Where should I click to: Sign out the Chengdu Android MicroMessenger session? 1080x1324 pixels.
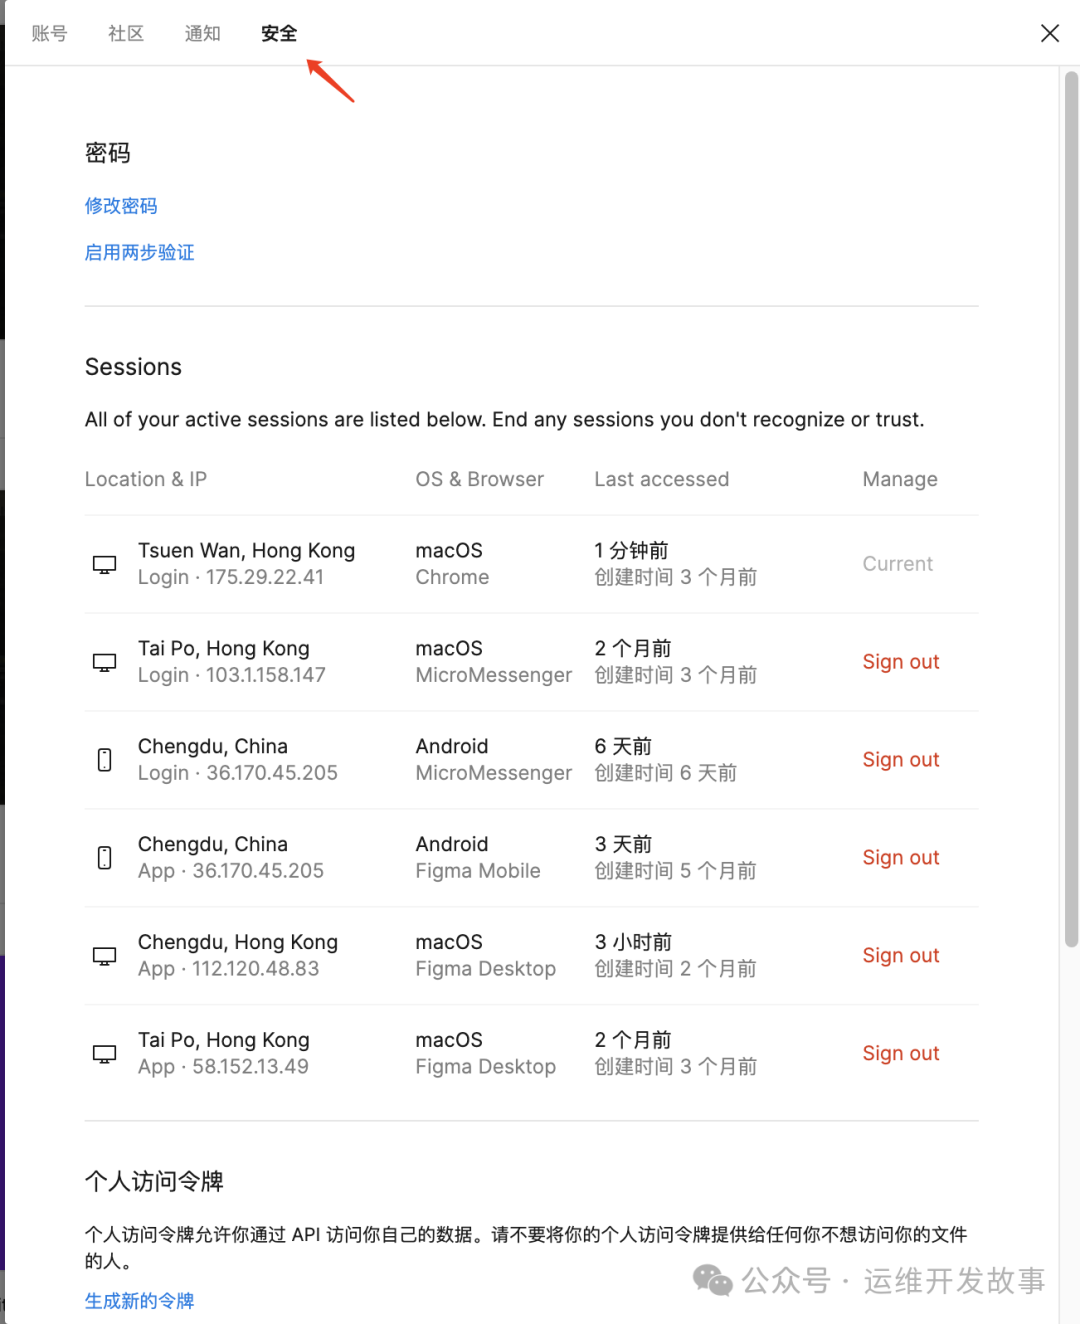click(x=901, y=760)
